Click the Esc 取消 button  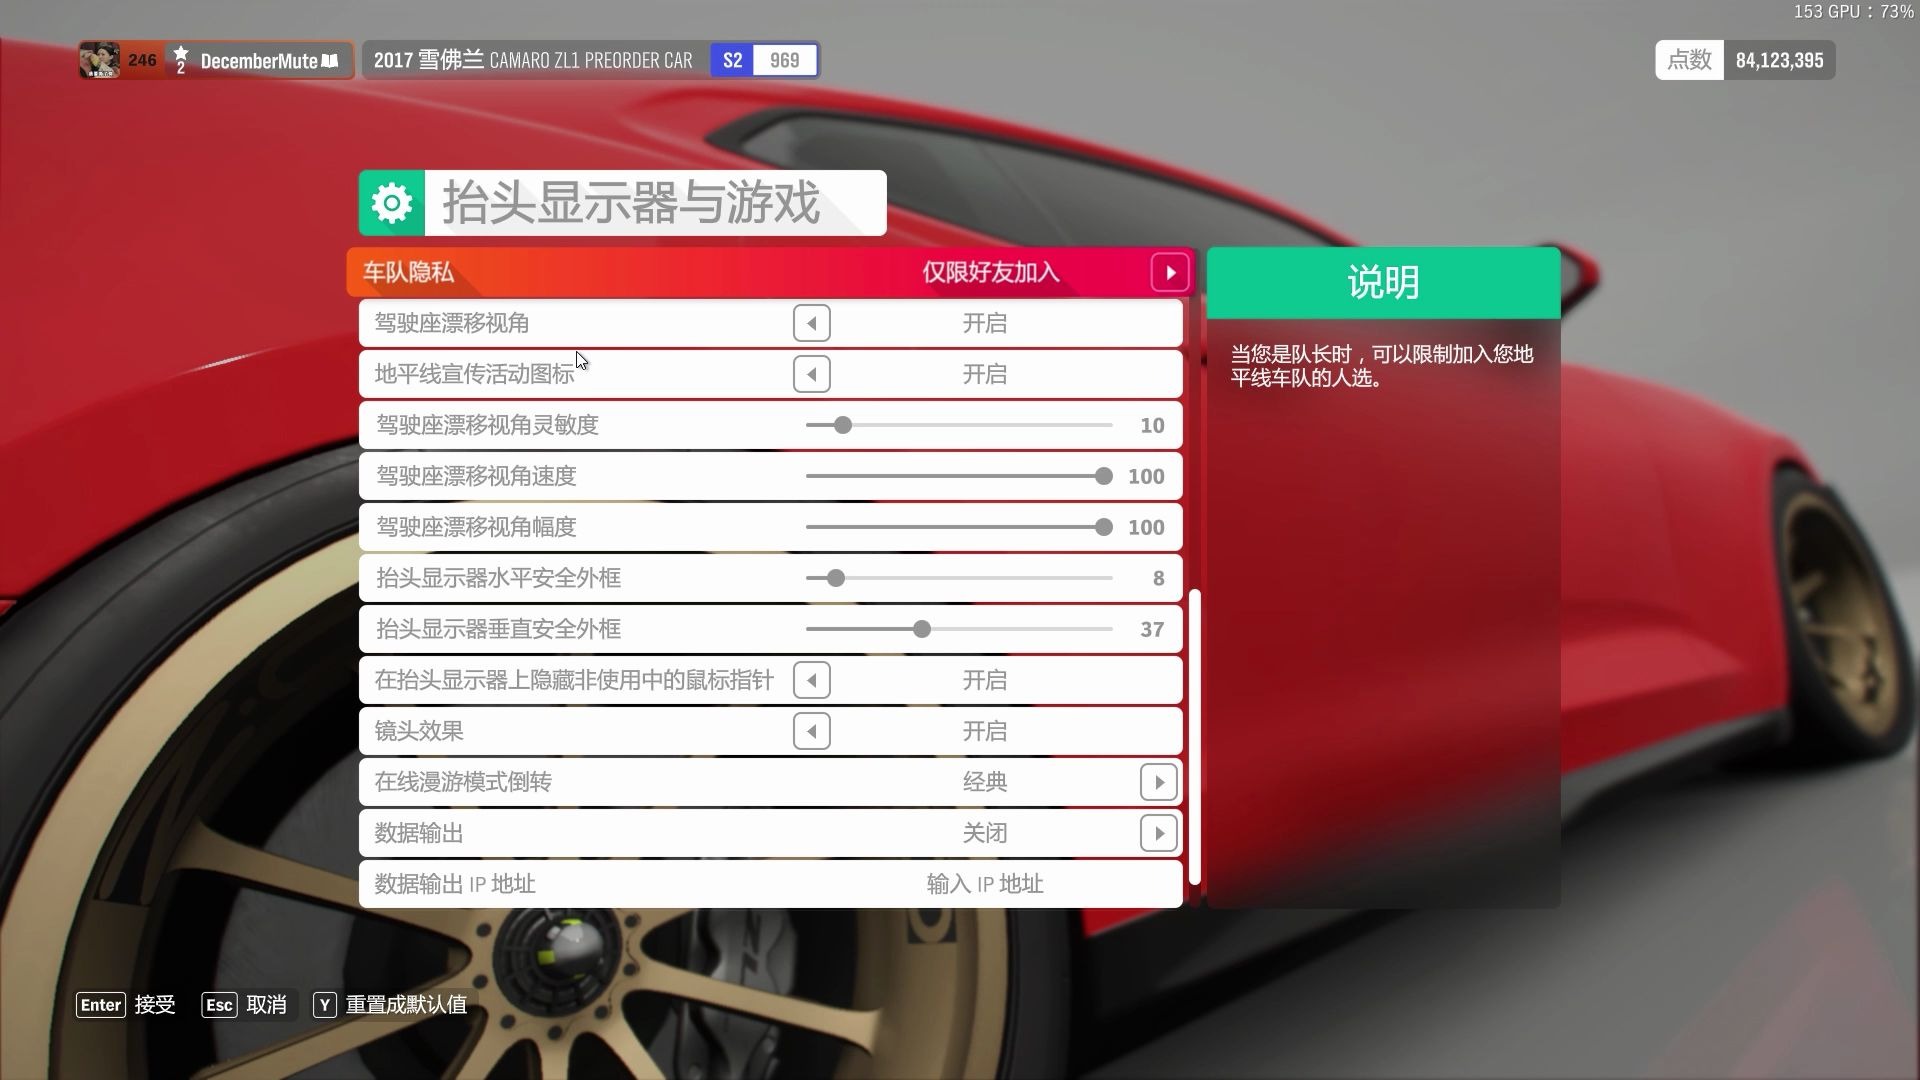coord(244,1005)
